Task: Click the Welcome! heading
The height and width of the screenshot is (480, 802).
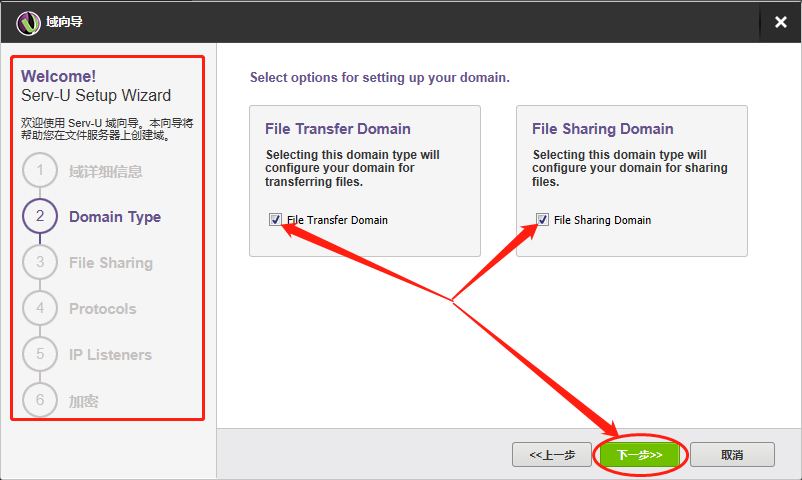Action: (58, 76)
